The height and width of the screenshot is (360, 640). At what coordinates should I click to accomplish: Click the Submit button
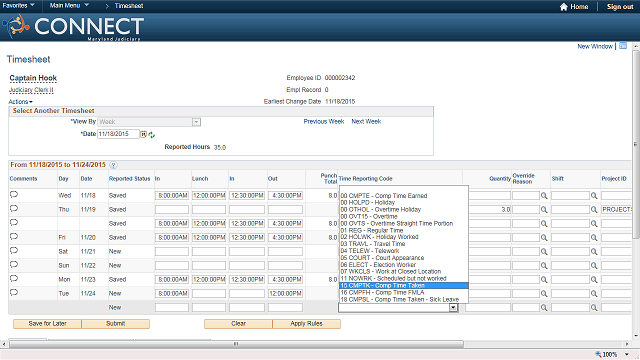coord(116,324)
